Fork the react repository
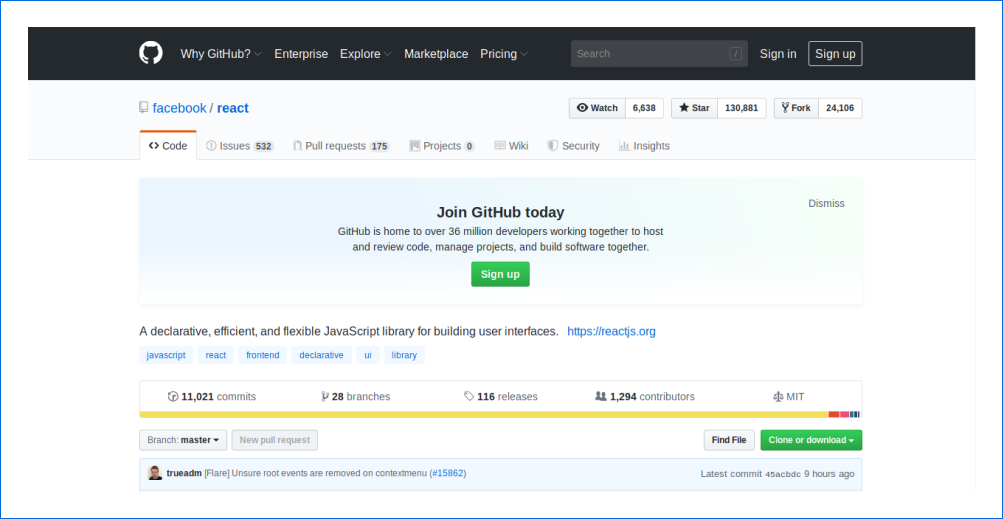 (x=796, y=108)
